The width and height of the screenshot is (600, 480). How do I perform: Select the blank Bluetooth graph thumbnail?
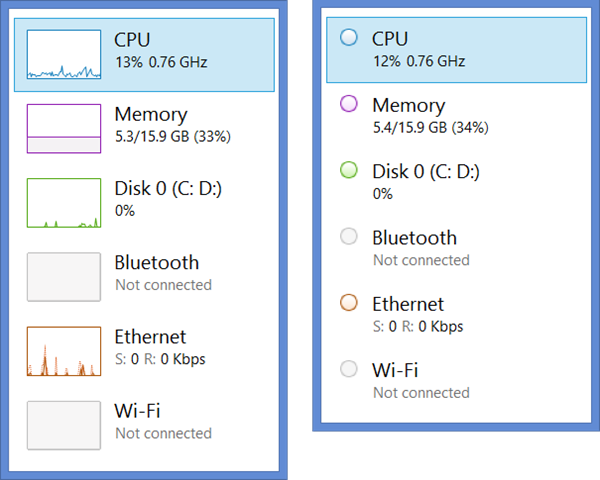[x=64, y=277]
